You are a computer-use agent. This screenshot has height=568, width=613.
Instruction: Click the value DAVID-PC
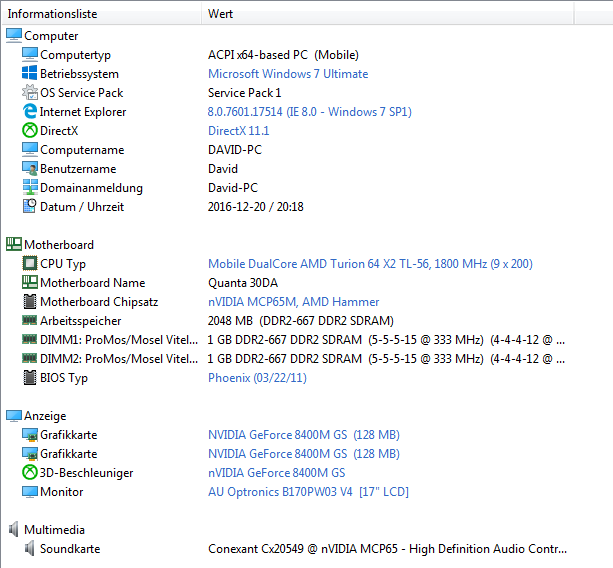(235, 150)
